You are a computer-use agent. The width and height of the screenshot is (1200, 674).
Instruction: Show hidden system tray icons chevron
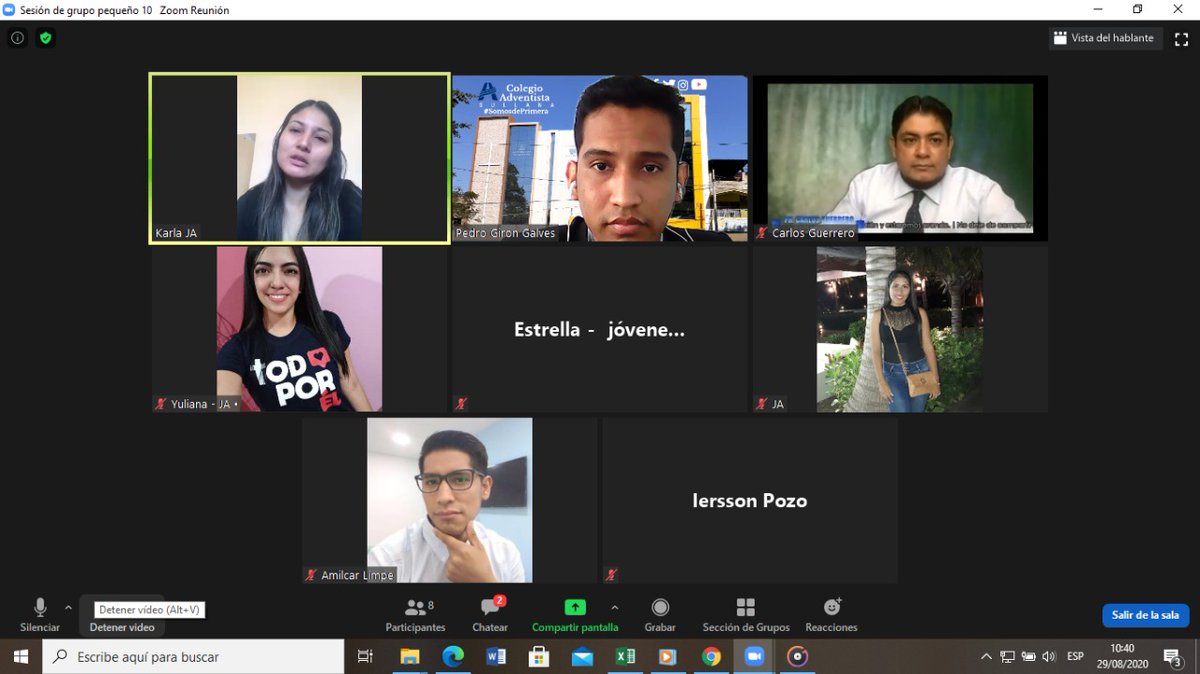[986, 657]
